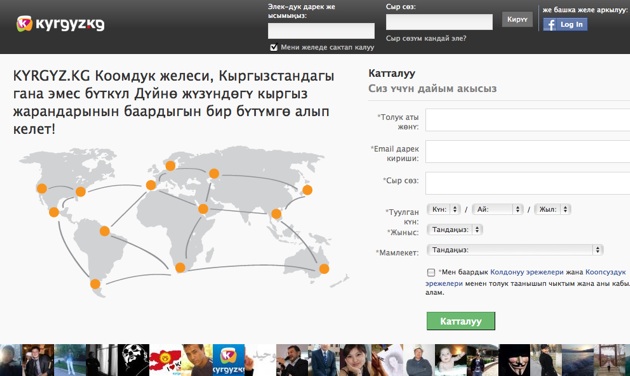This screenshot has width=630, height=376.
Task: Open the Ай month dropdown
Action: (x=498, y=209)
